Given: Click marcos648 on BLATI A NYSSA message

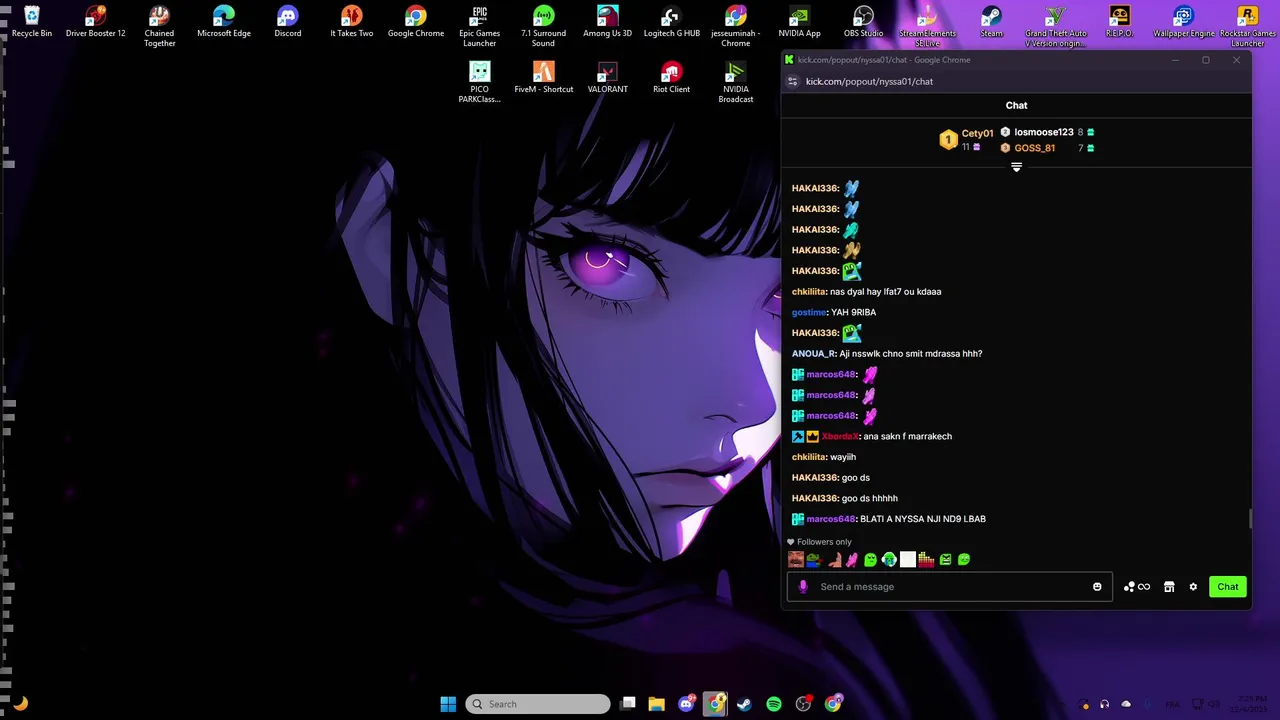Looking at the screenshot, I should [830, 519].
